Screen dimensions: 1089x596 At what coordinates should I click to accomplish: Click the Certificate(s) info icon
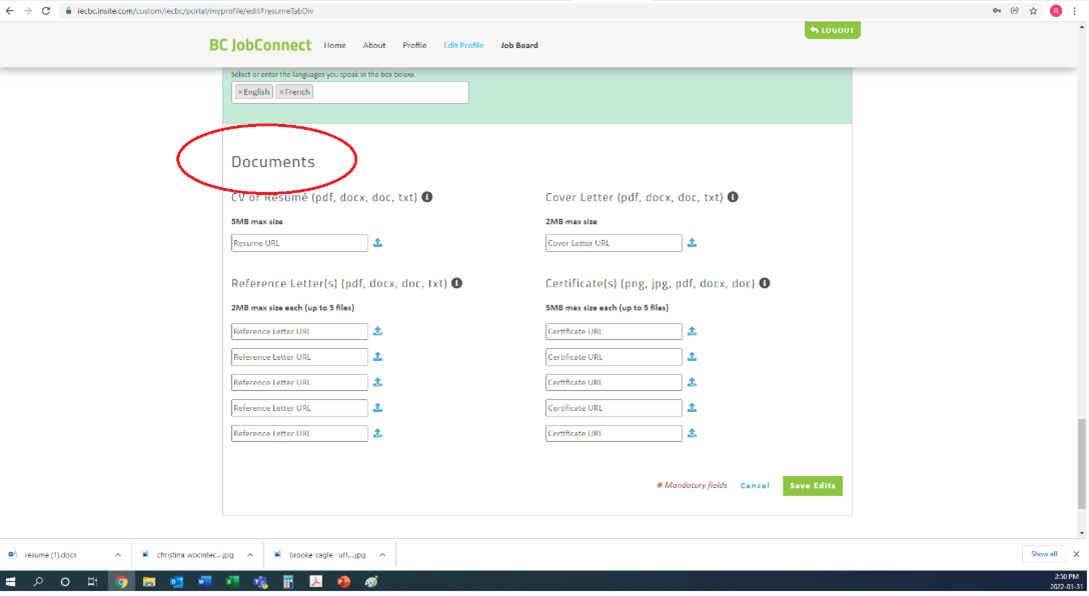pos(765,283)
